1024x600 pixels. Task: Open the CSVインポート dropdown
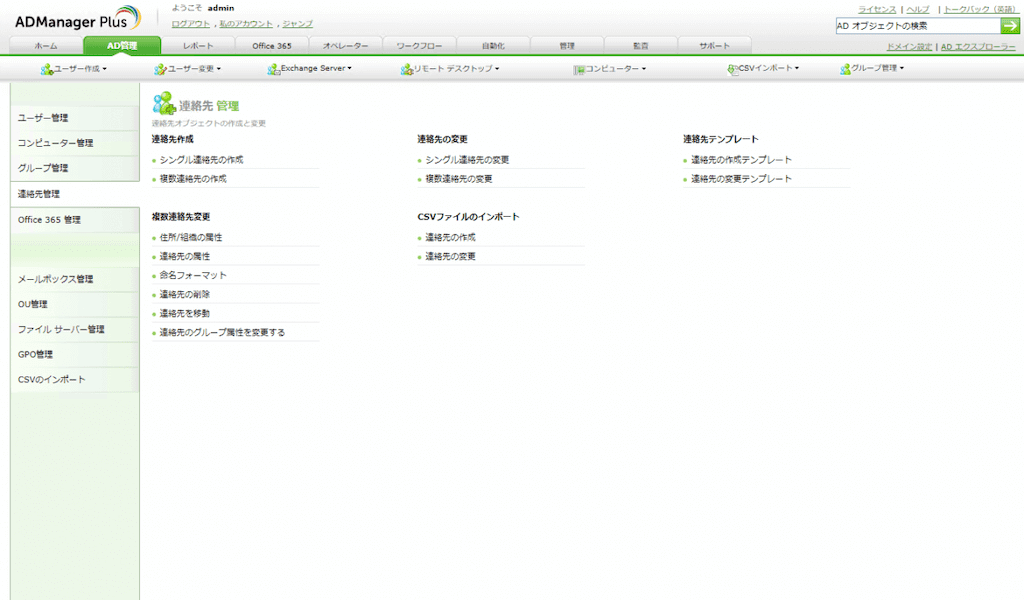[797, 69]
